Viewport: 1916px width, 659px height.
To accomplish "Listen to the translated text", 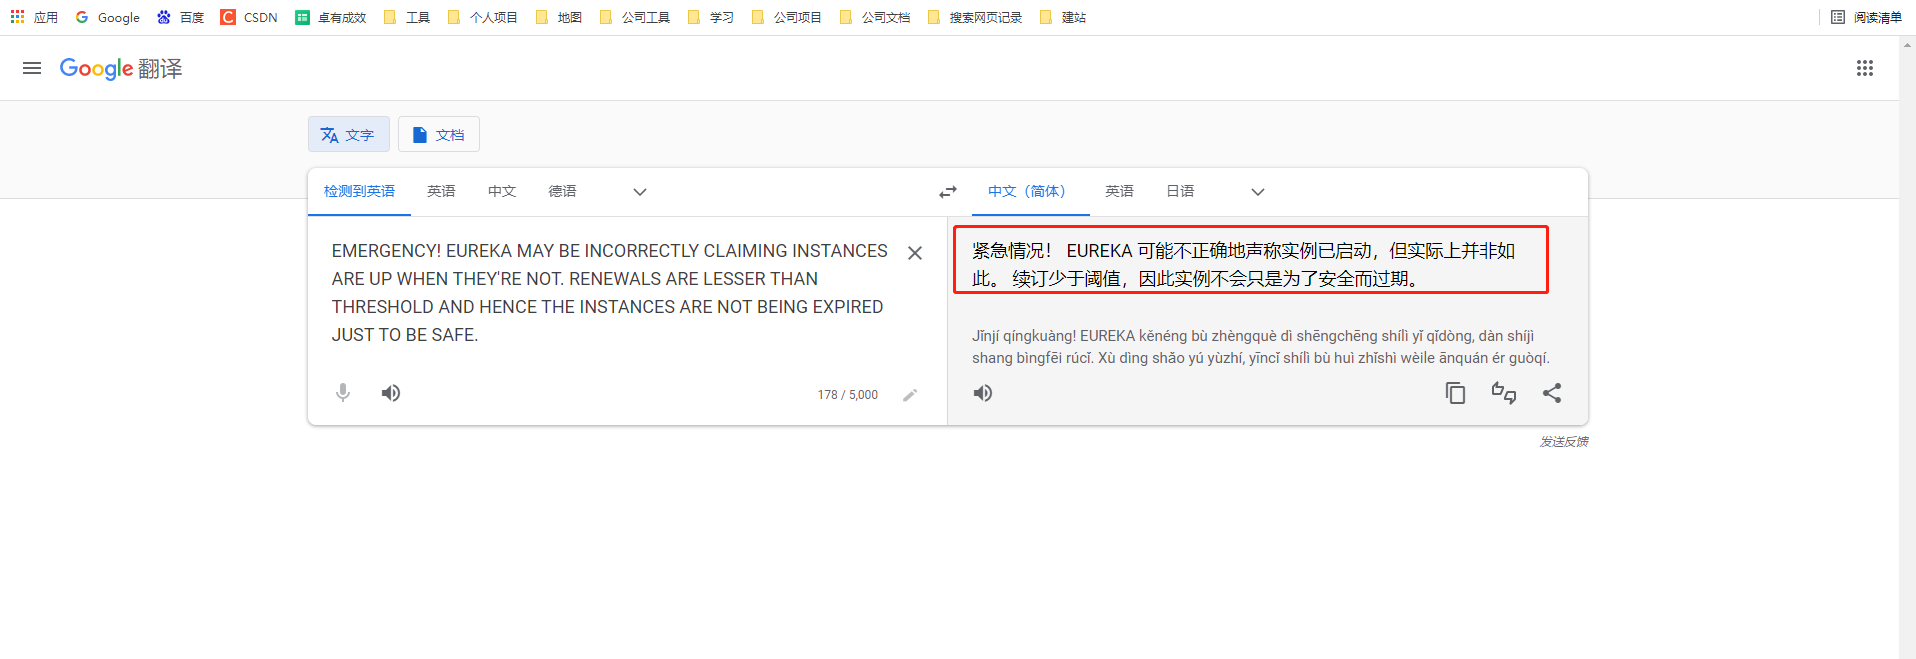I will 983,393.
